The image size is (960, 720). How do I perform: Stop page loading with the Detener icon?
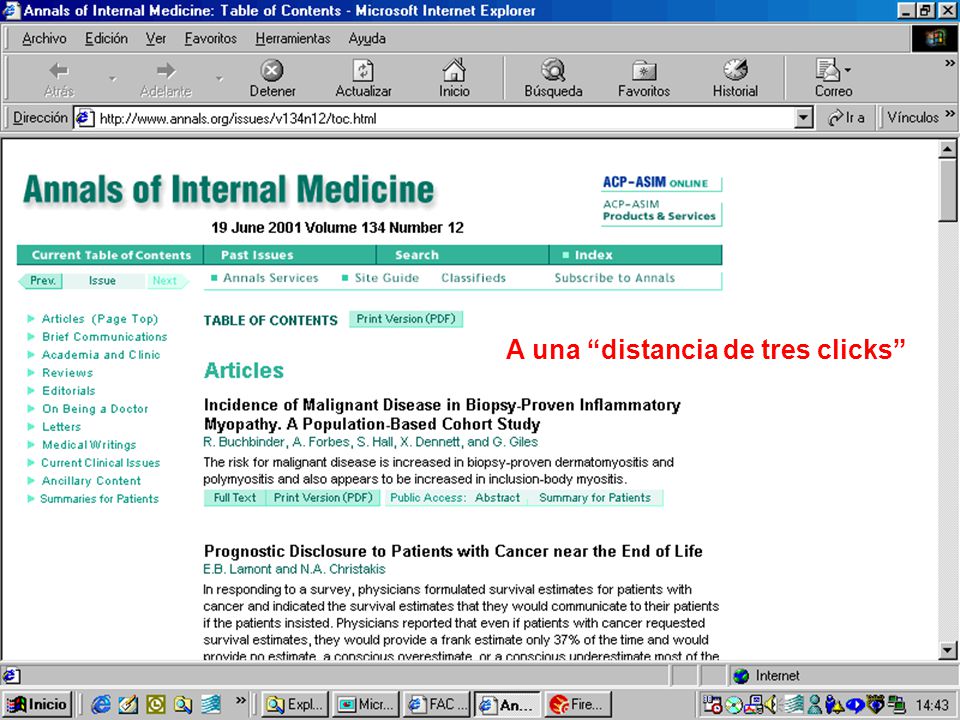(272, 71)
